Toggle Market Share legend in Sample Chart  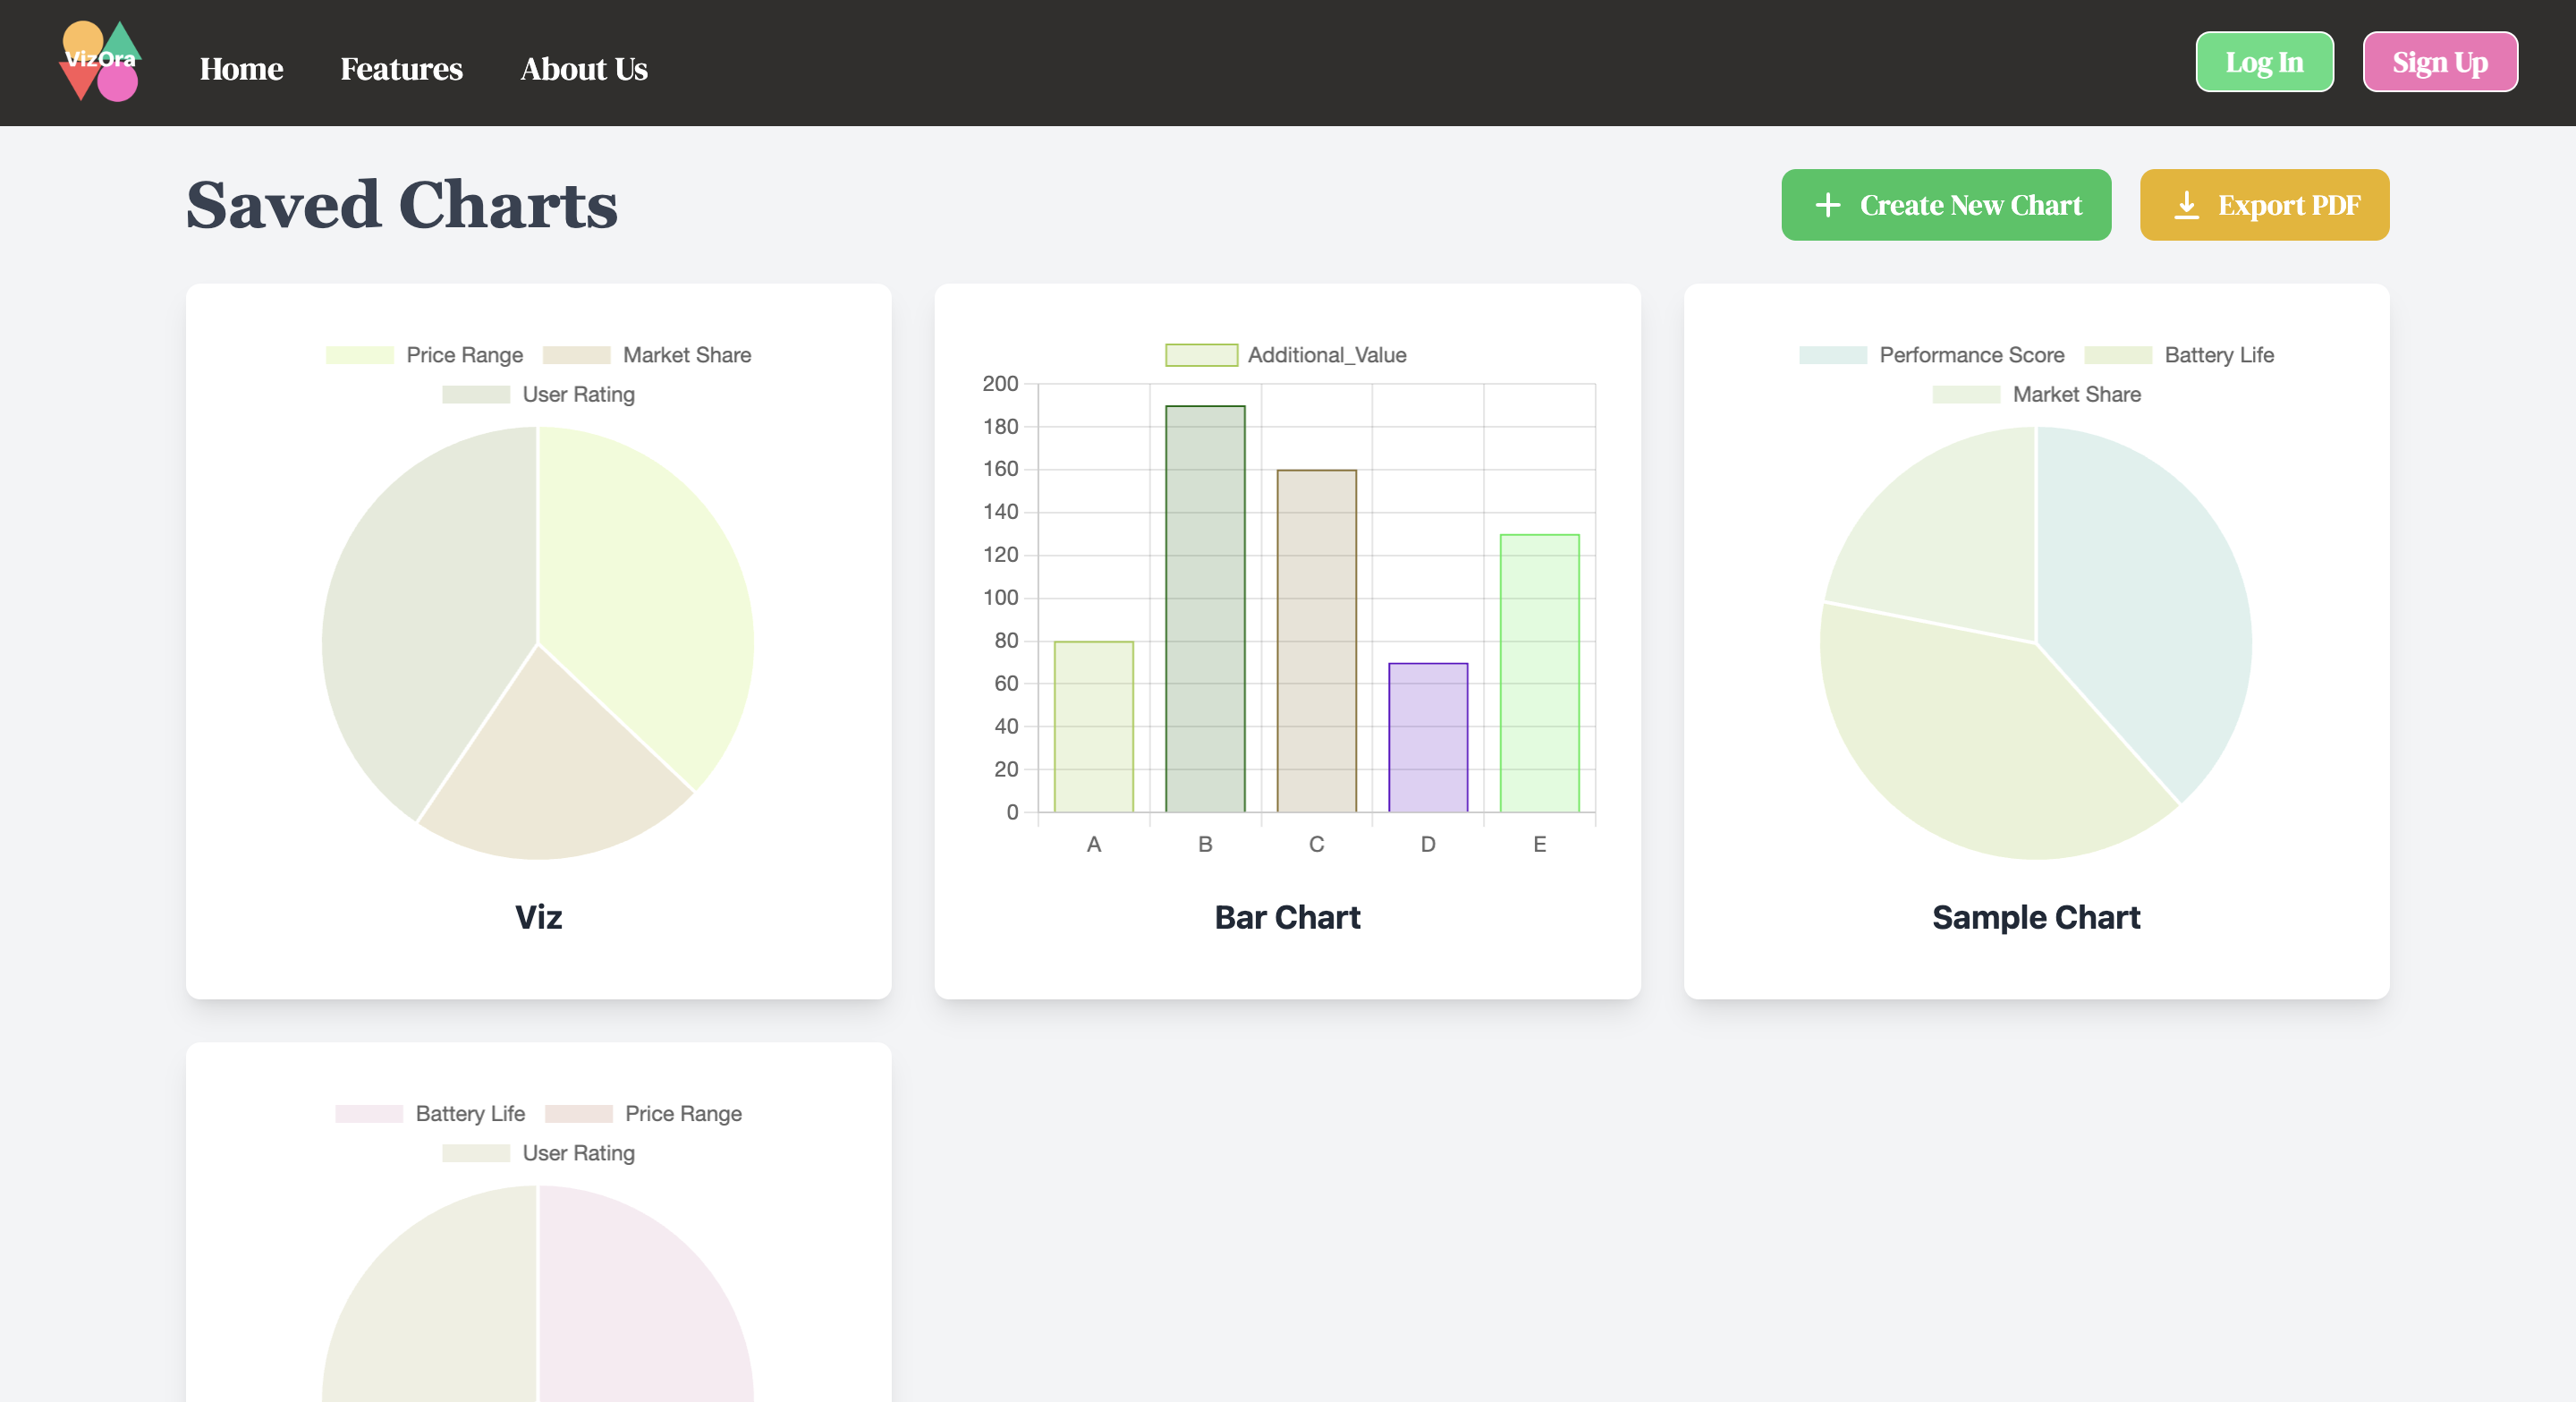2036,394
